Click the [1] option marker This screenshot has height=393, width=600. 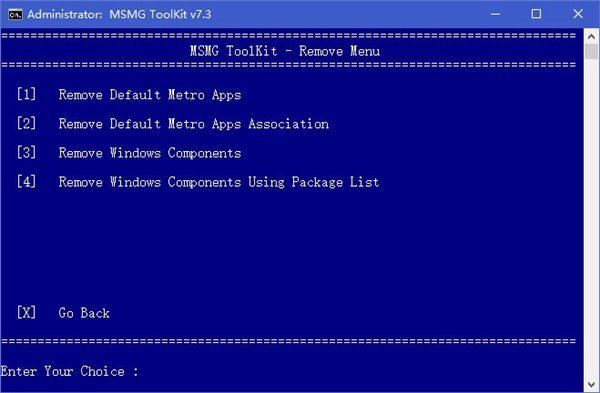point(26,95)
